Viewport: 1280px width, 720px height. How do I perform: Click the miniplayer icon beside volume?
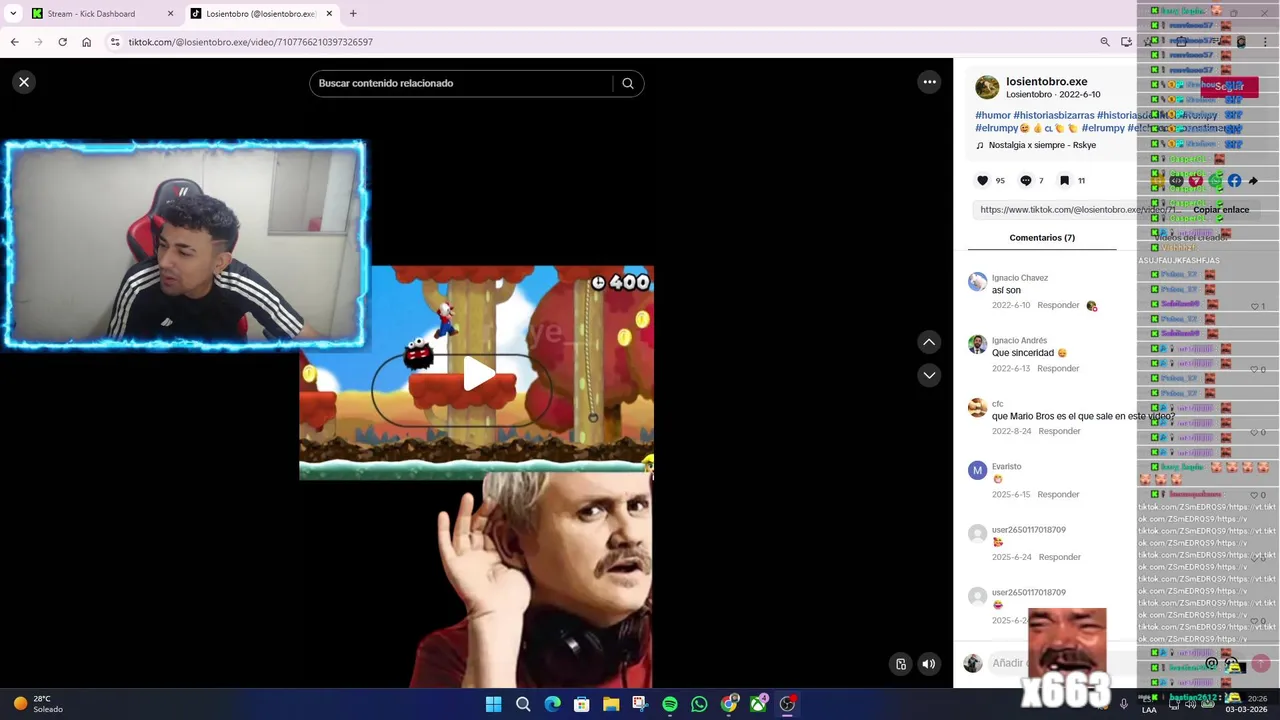coord(901,664)
